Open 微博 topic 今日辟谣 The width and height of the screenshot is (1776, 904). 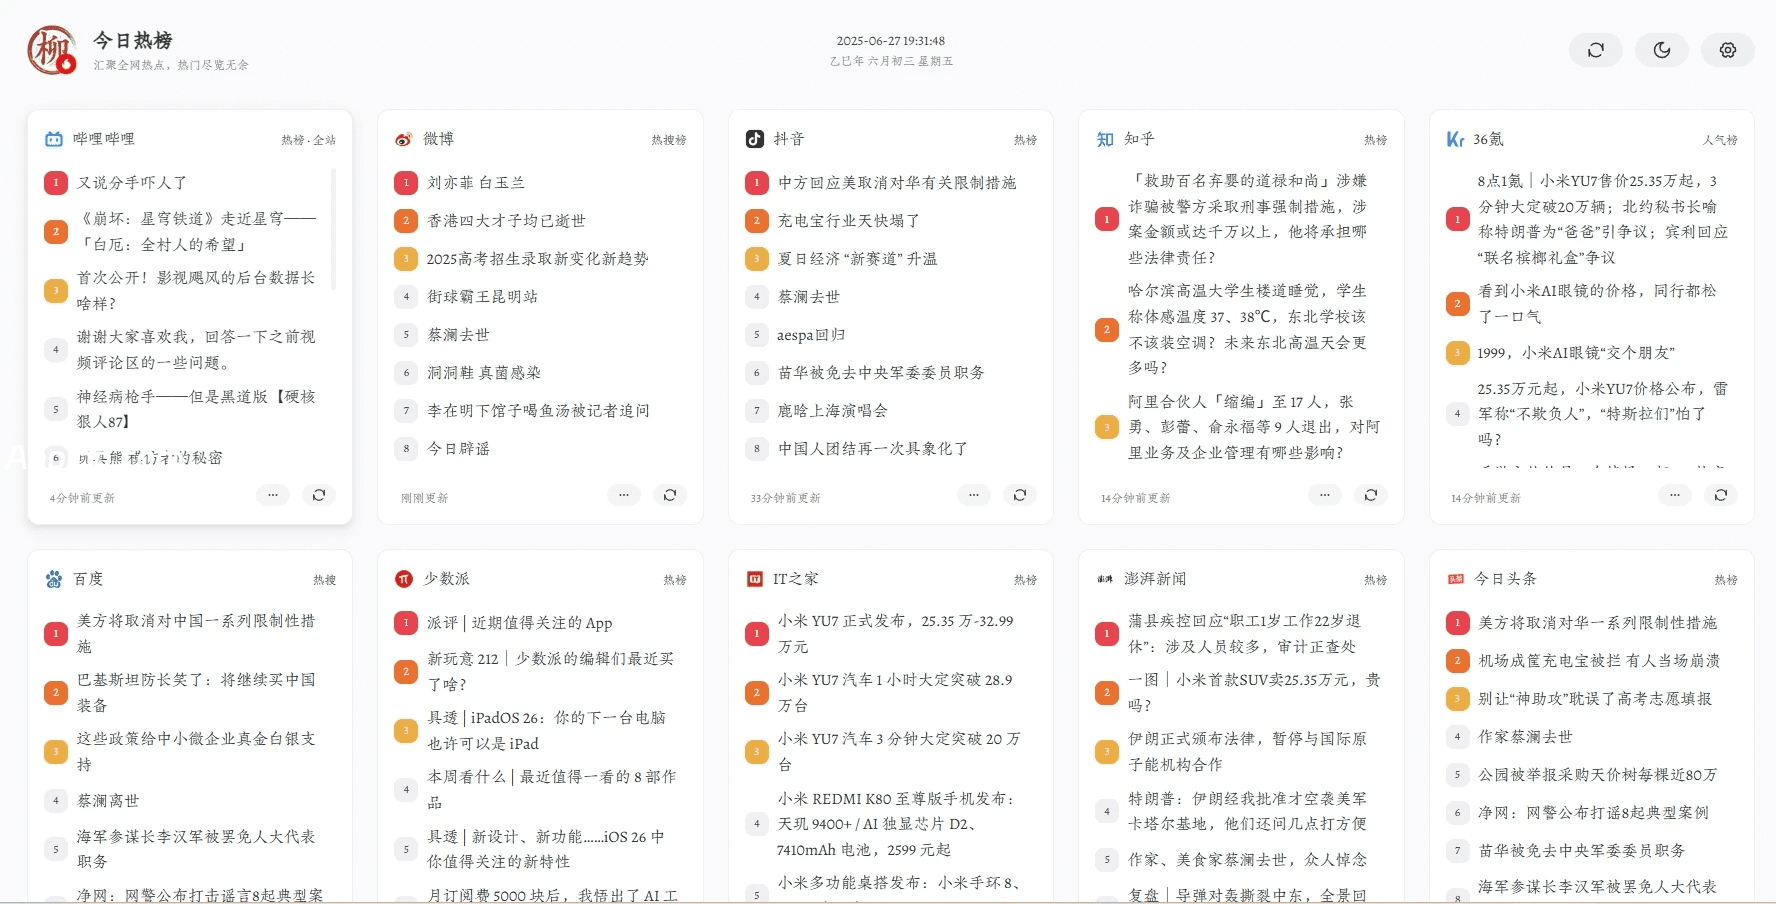pyautogui.click(x=459, y=449)
